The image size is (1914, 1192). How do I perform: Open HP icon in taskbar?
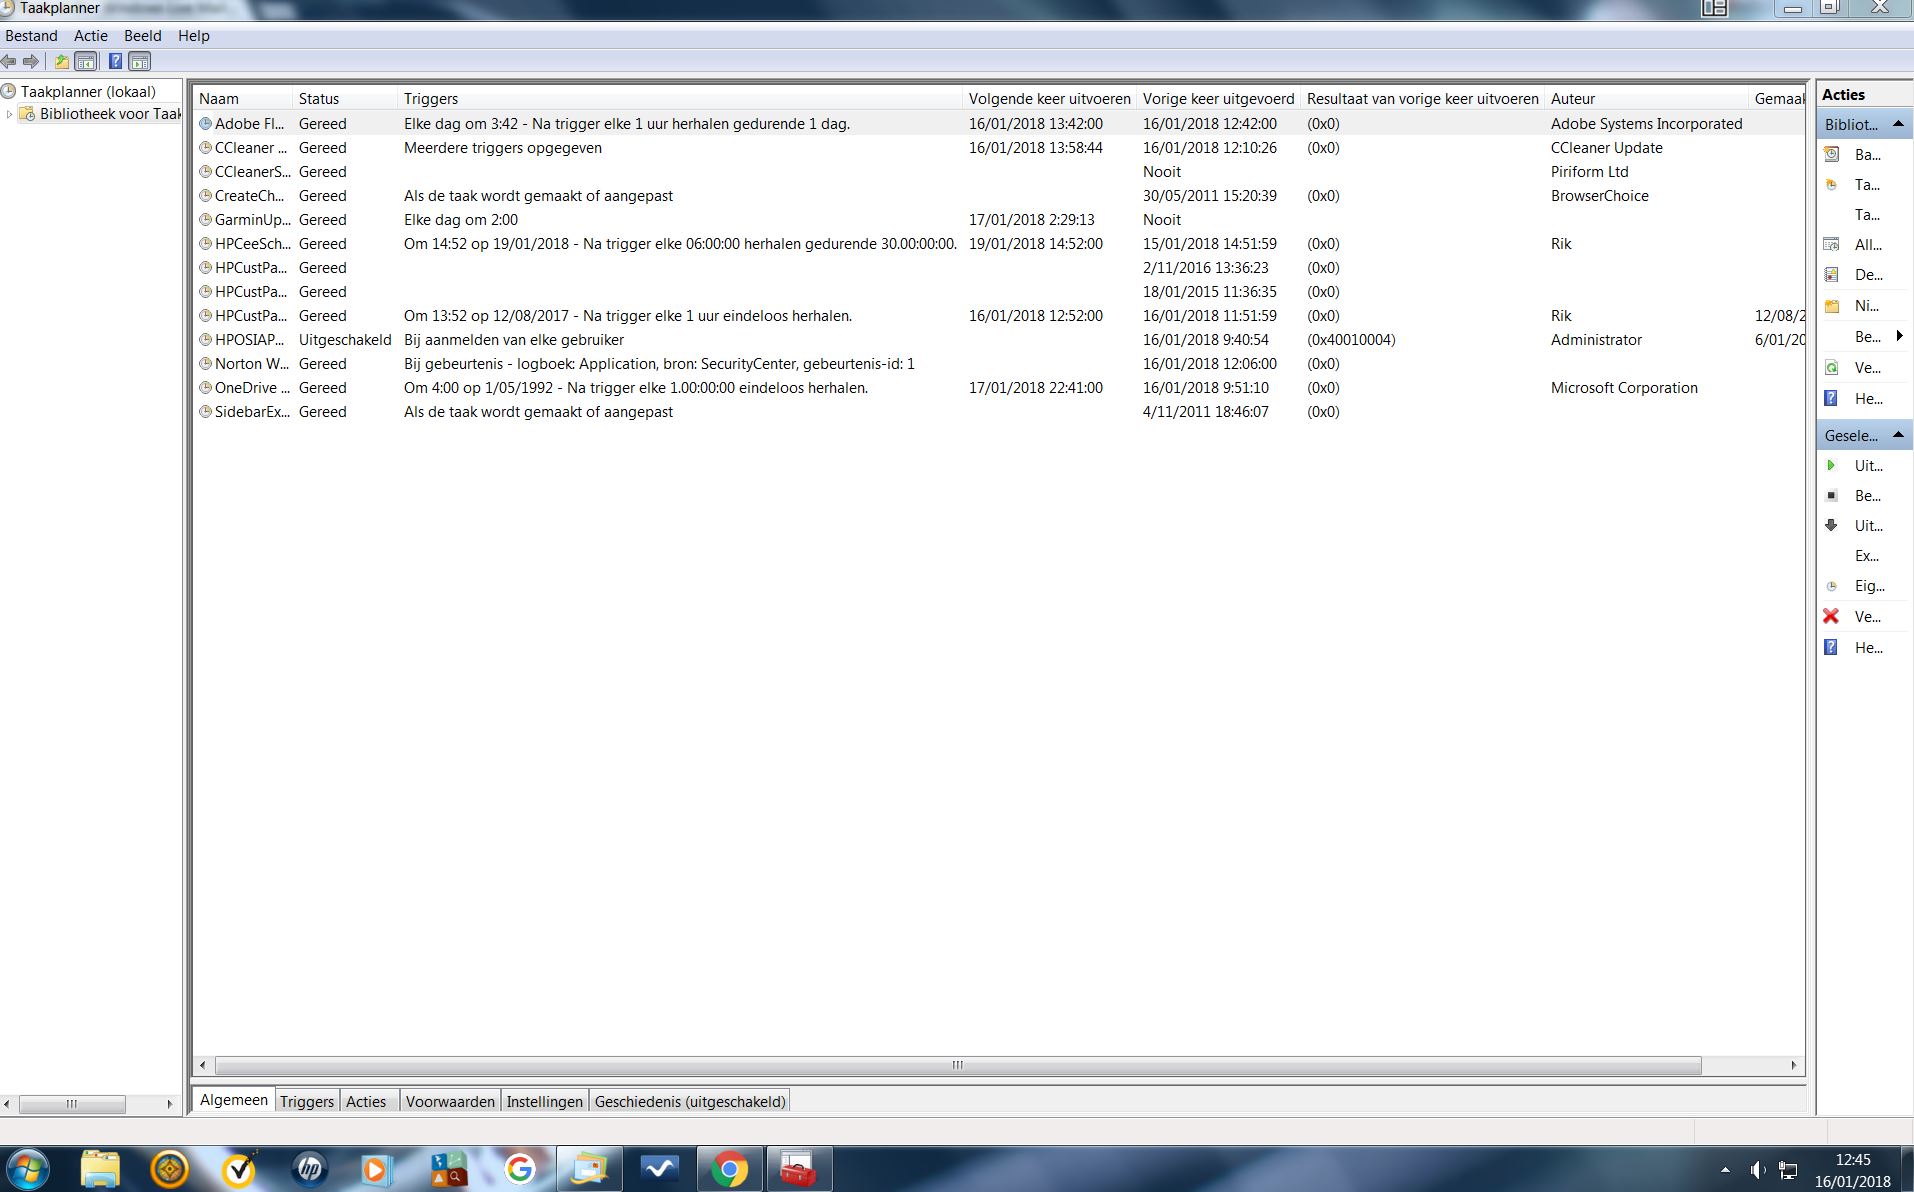[x=310, y=1169]
